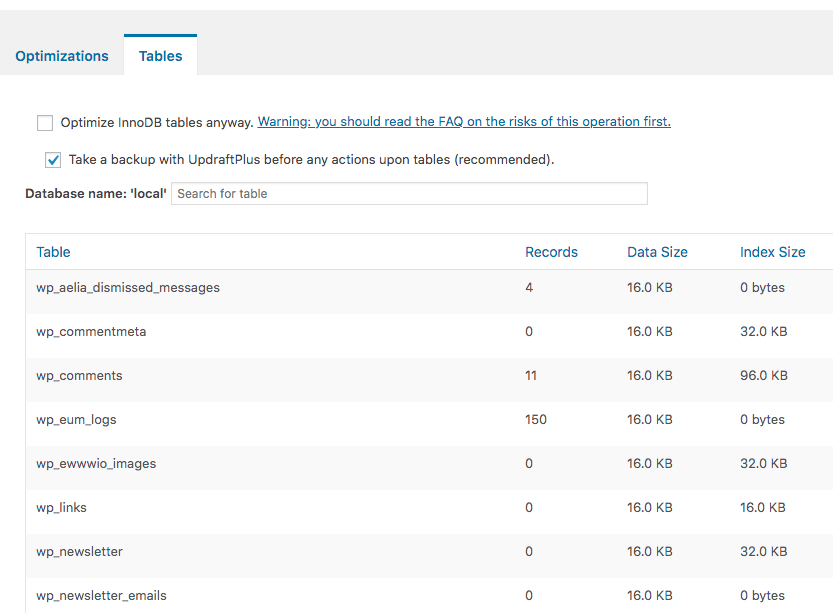This screenshot has height=613, width=833.
Task: Click the wp_links table name
Action: point(61,508)
